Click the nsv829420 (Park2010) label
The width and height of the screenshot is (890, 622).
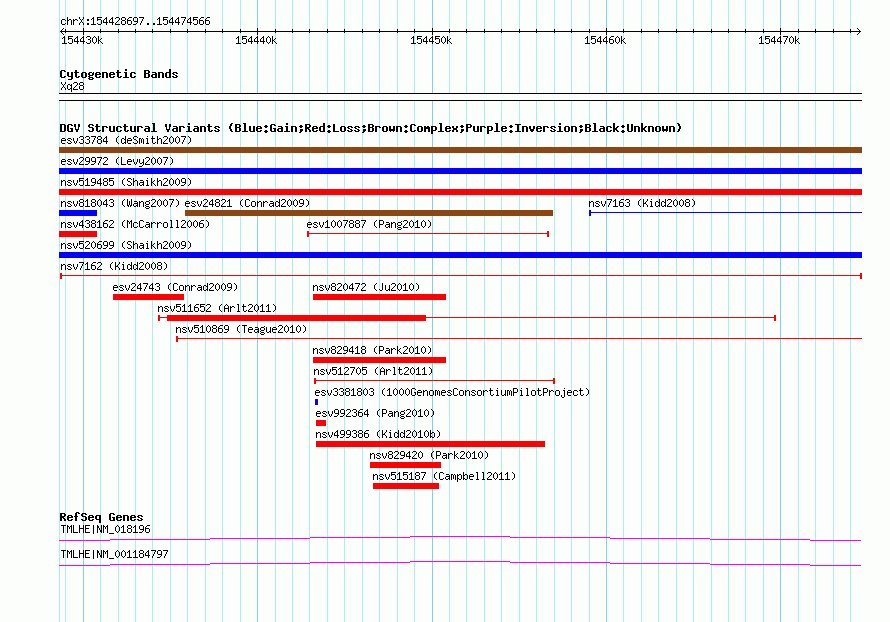click(x=429, y=455)
